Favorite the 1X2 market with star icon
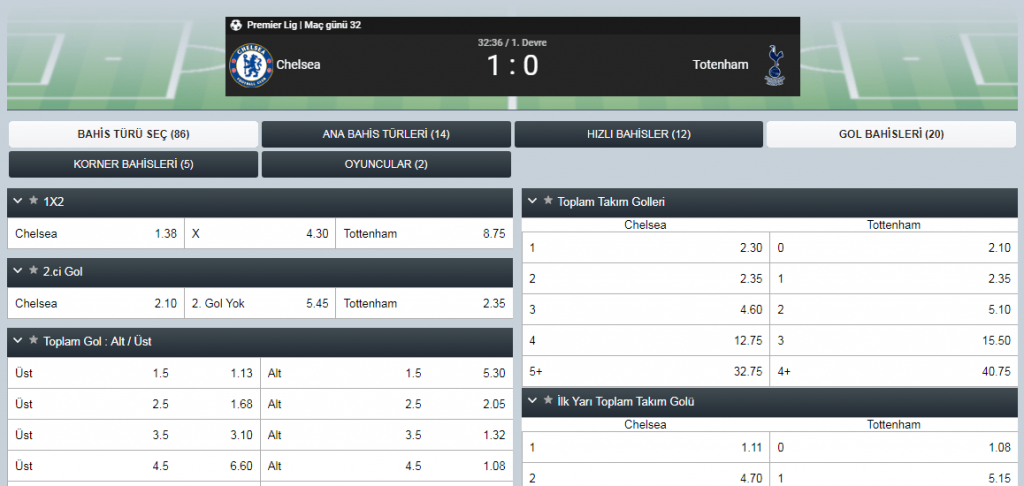 point(34,201)
